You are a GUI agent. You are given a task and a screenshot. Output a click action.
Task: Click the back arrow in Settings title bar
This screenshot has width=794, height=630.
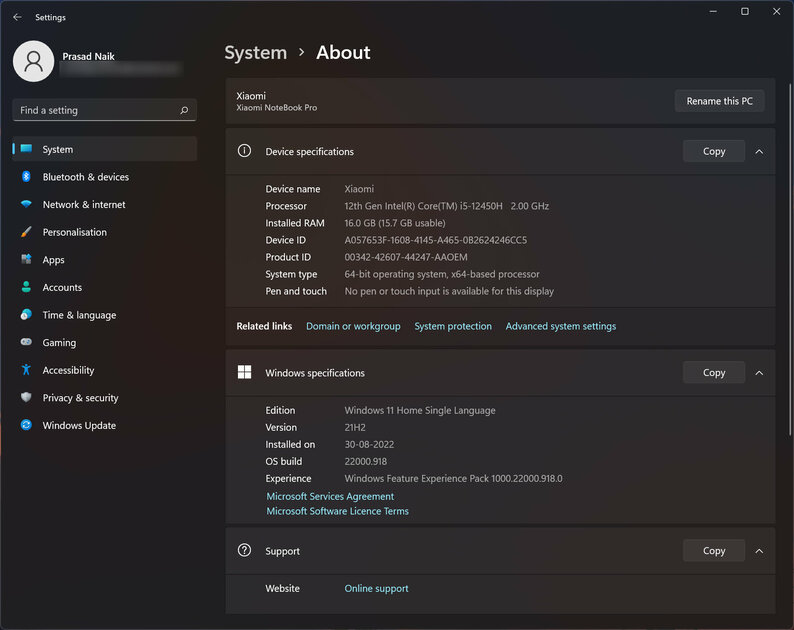click(17, 17)
